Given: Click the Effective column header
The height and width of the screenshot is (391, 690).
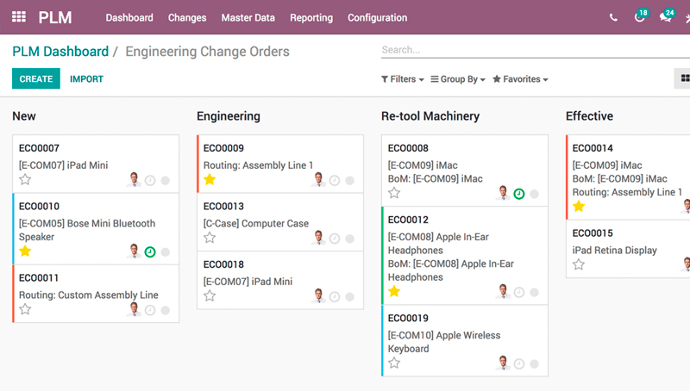Looking at the screenshot, I should tap(589, 116).
